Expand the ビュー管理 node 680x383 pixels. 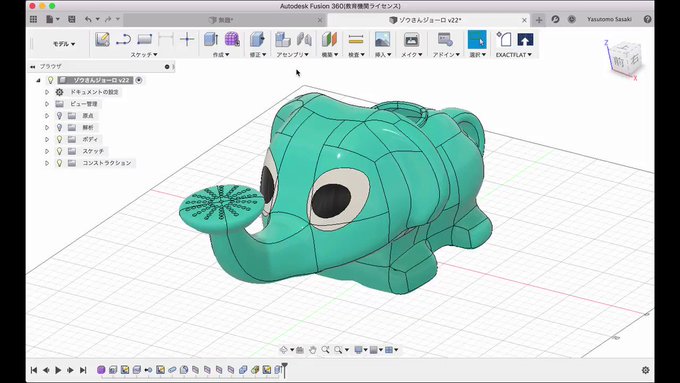click(x=47, y=104)
